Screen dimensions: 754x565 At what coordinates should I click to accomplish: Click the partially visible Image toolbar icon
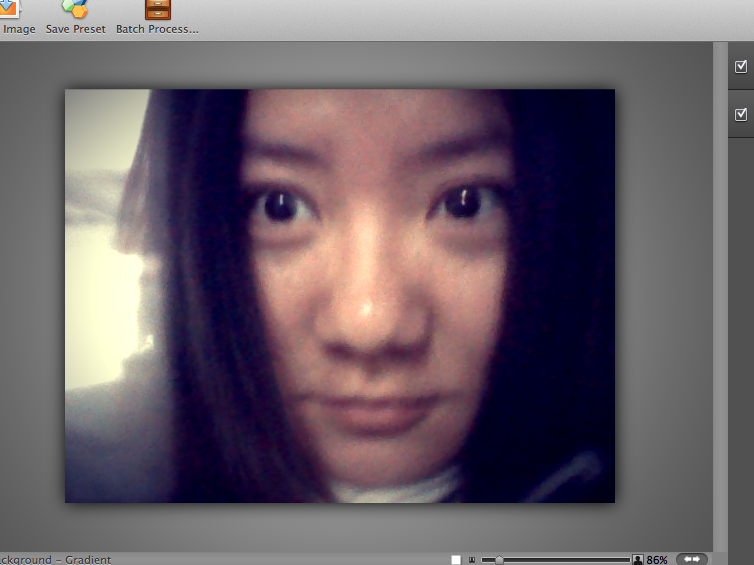(x=8, y=10)
